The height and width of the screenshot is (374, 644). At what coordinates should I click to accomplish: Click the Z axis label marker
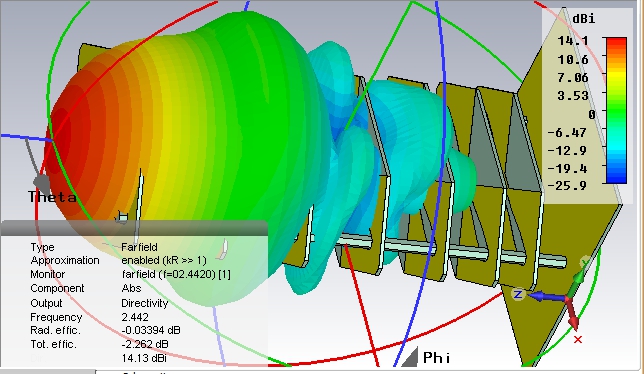pos(518,294)
